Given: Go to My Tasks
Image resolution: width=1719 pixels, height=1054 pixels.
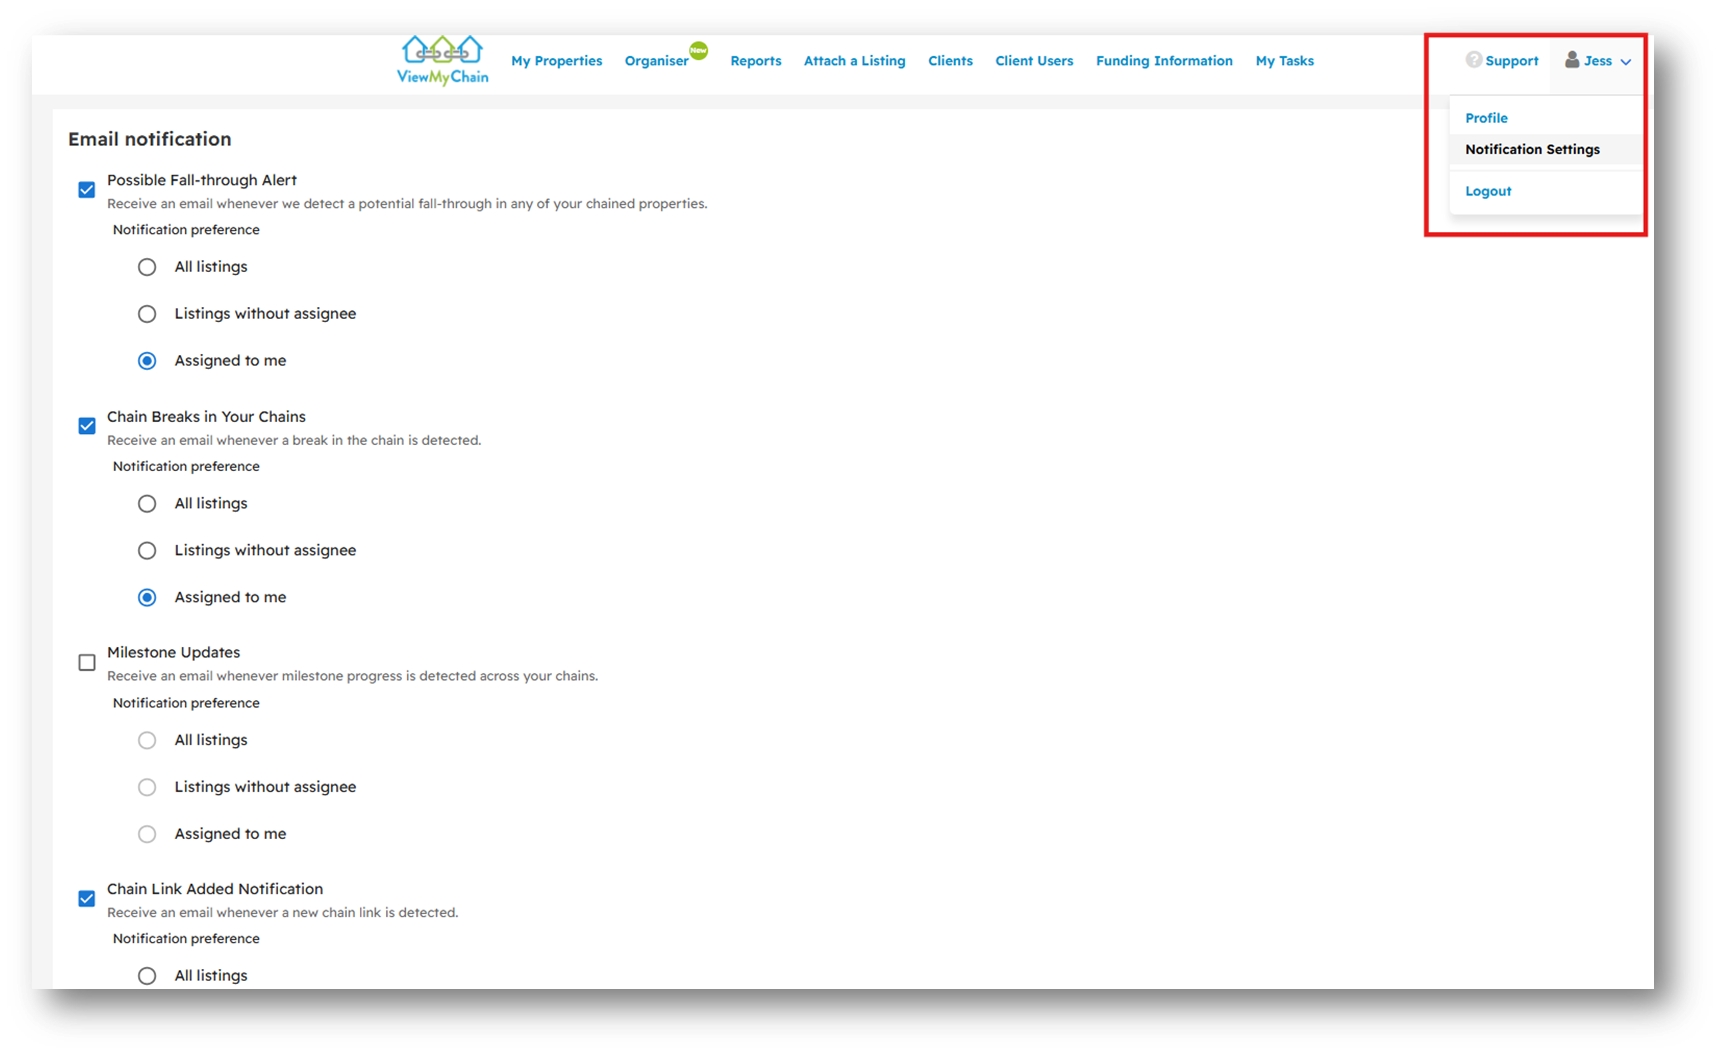Looking at the screenshot, I should [1284, 61].
